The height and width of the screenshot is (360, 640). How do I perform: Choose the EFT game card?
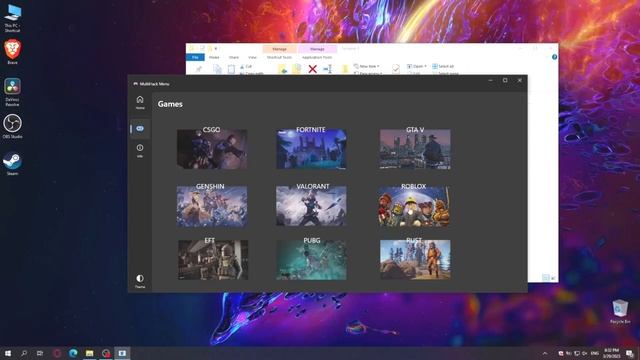[x=213, y=260]
